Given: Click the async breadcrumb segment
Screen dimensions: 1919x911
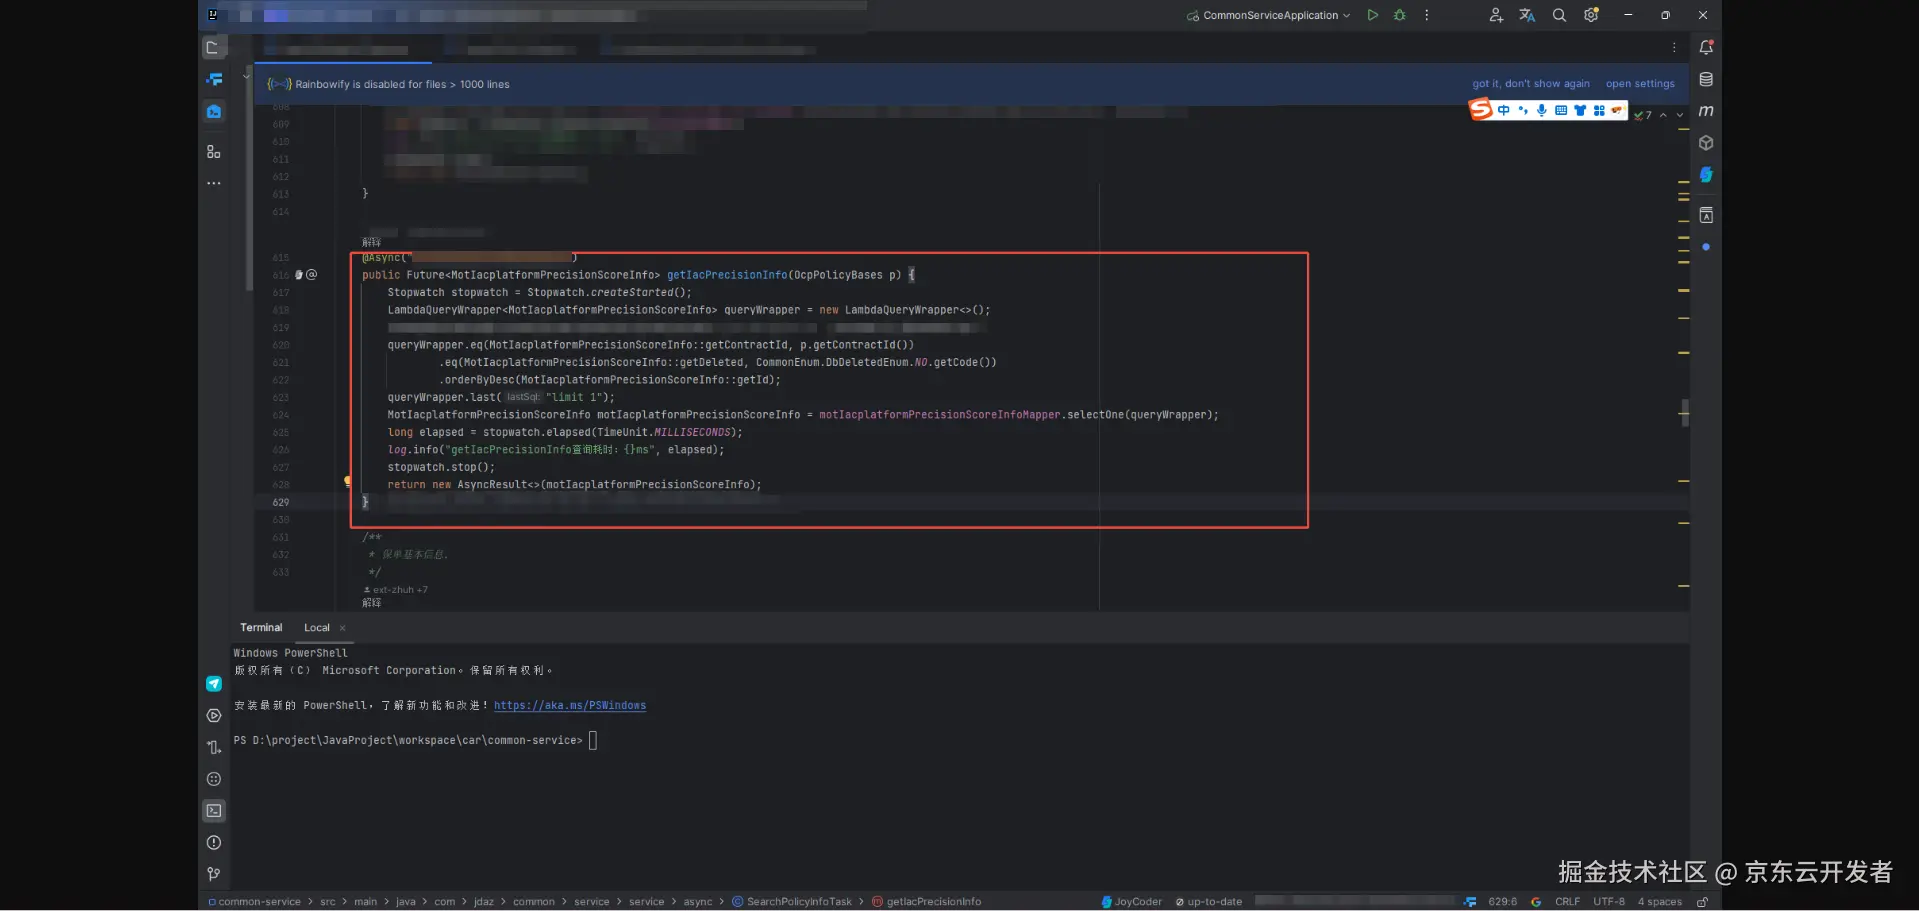Looking at the screenshot, I should point(698,902).
